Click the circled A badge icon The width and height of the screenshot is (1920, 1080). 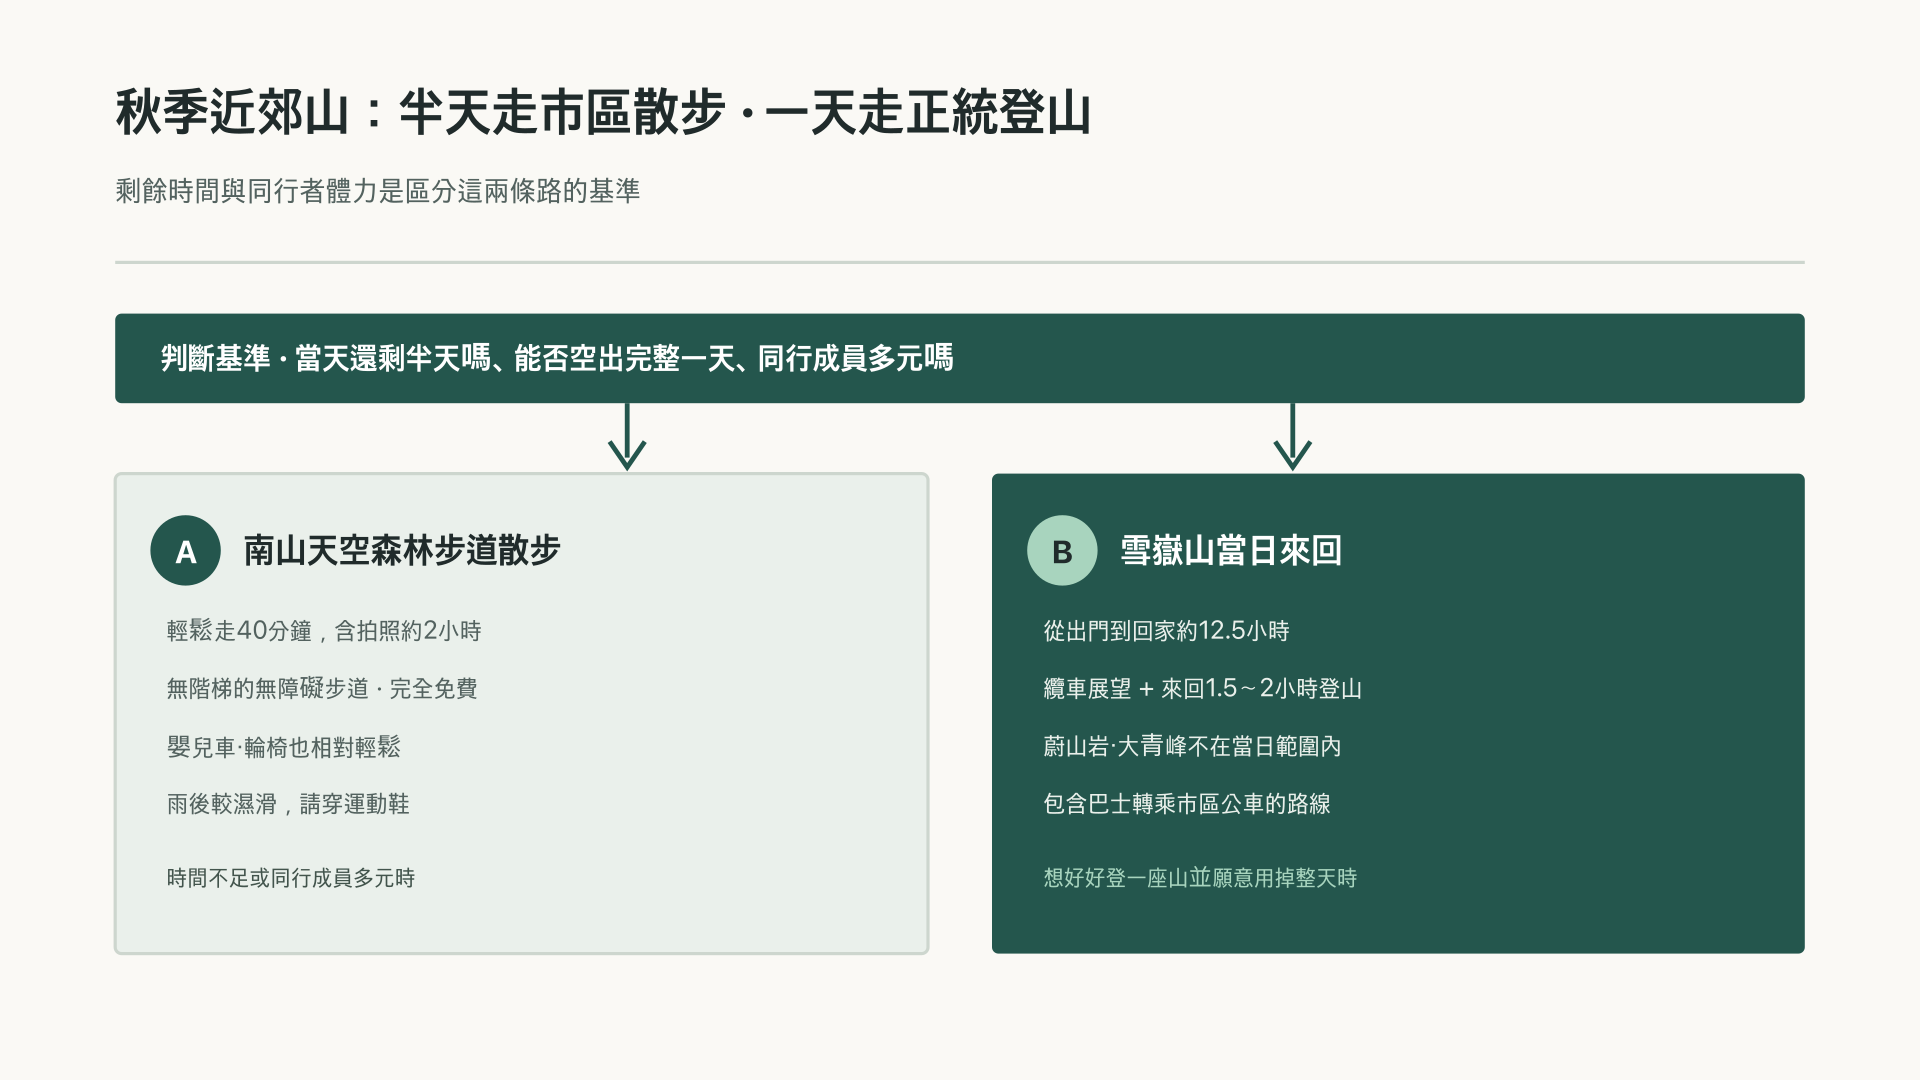tap(185, 551)
